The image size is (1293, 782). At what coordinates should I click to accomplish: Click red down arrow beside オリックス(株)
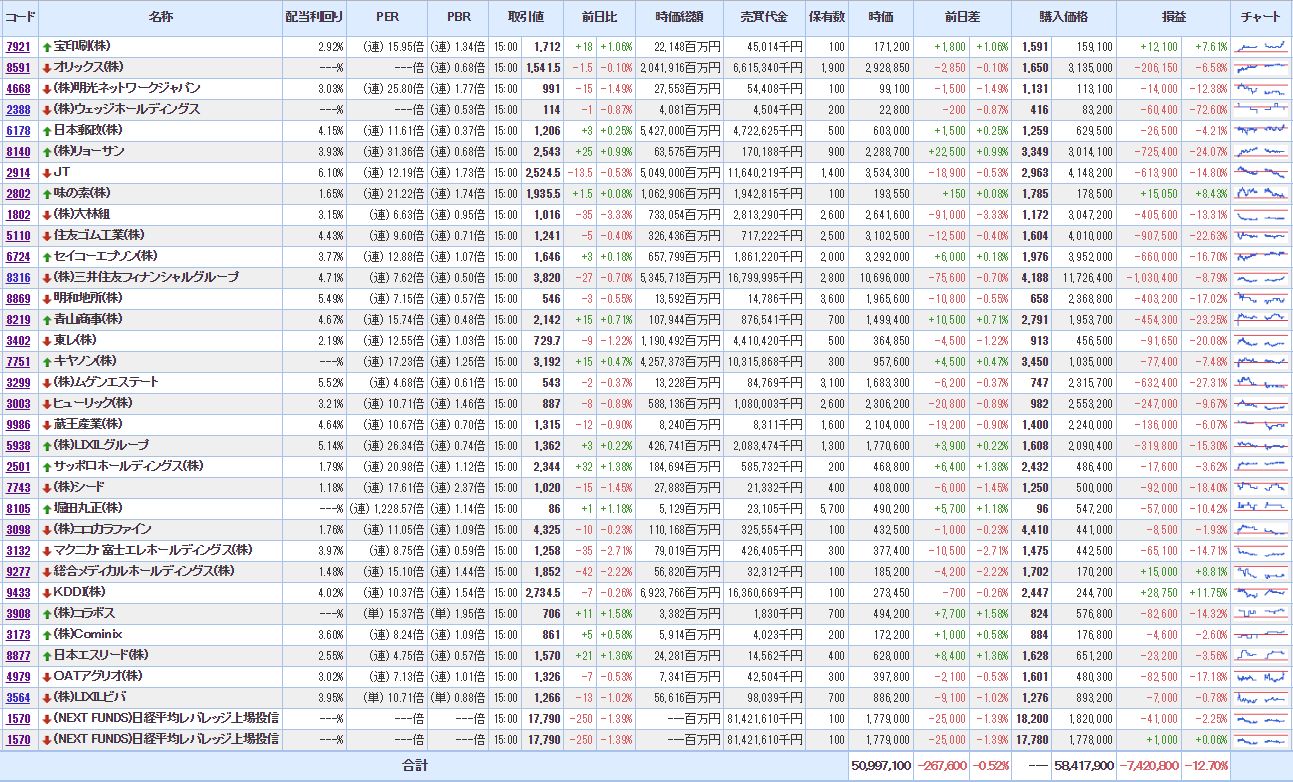[47, 68]
